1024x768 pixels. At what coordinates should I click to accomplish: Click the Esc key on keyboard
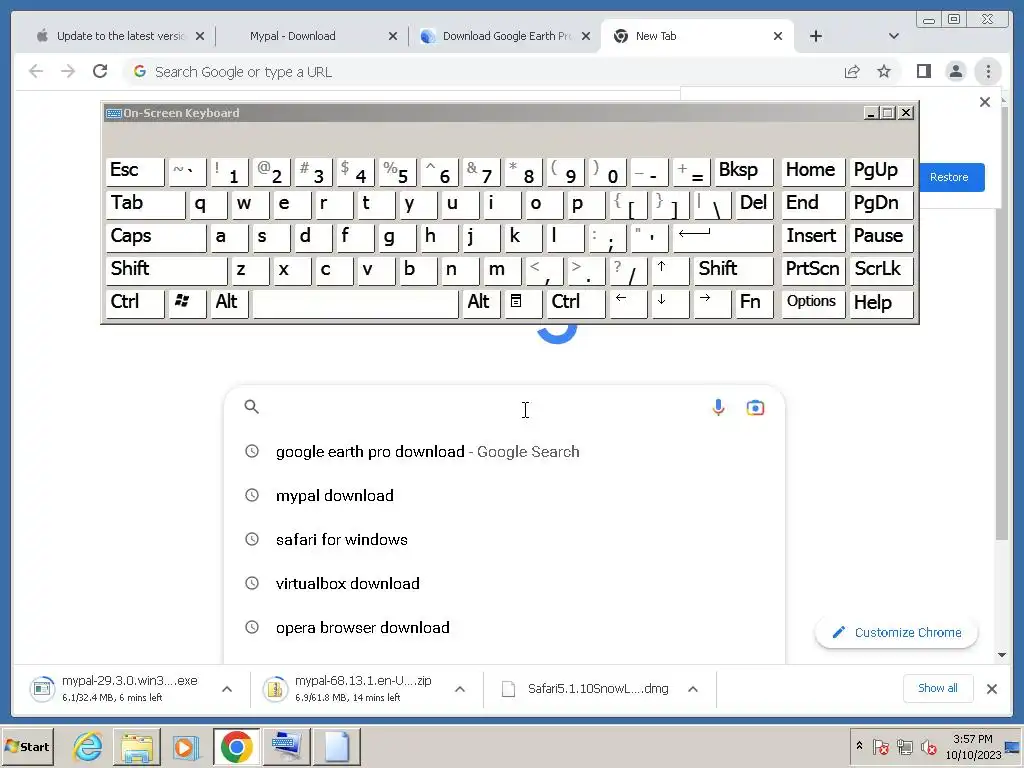tap(135, 172)
